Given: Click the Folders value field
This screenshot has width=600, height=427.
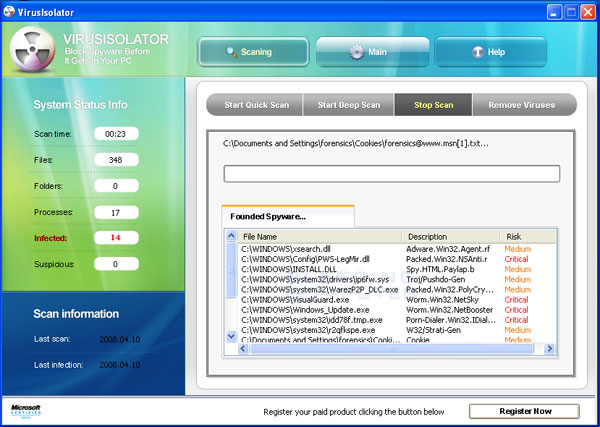Looking at the screenshot, I should point(116,186).
